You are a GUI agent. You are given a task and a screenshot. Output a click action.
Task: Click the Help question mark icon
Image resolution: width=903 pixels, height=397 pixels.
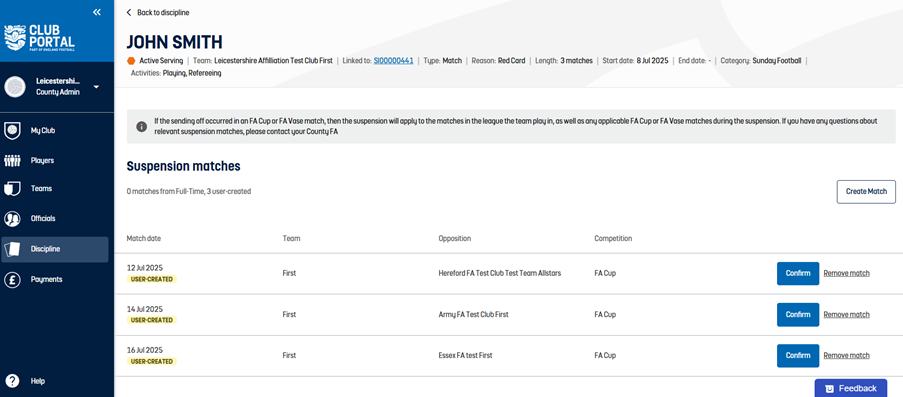12,381
